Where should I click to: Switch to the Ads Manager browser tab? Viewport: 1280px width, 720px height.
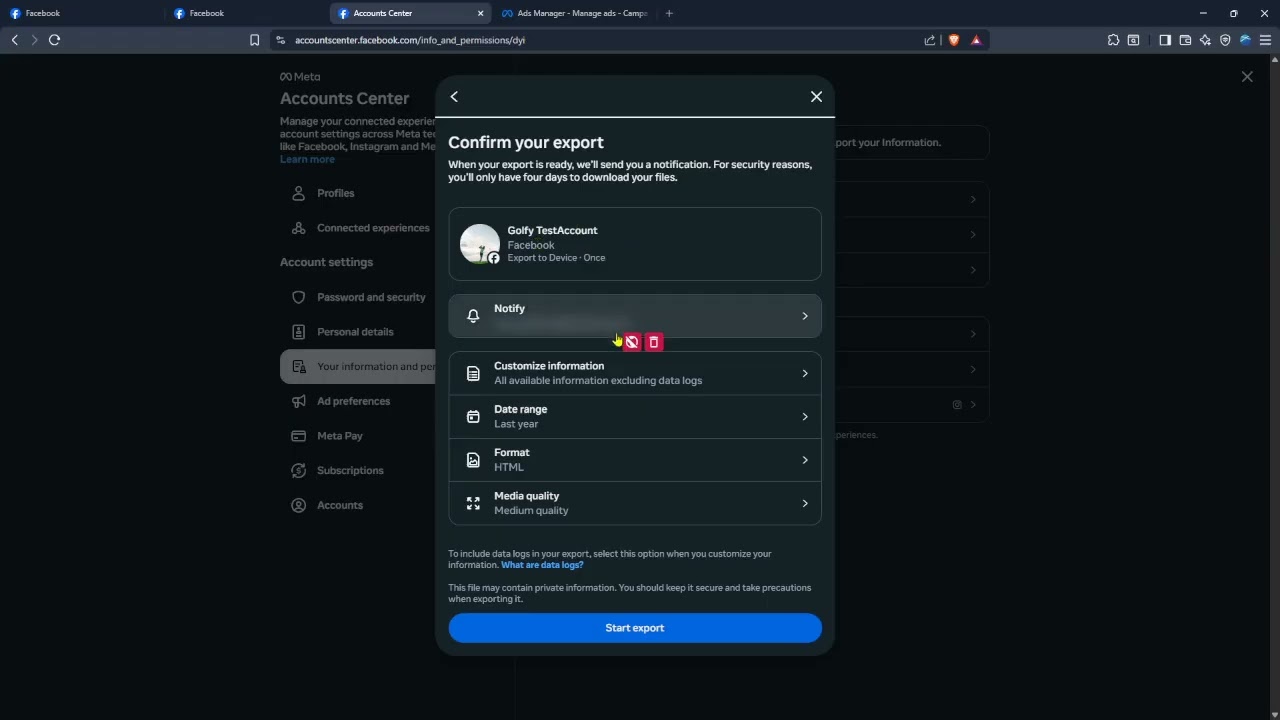click(574, 13)
